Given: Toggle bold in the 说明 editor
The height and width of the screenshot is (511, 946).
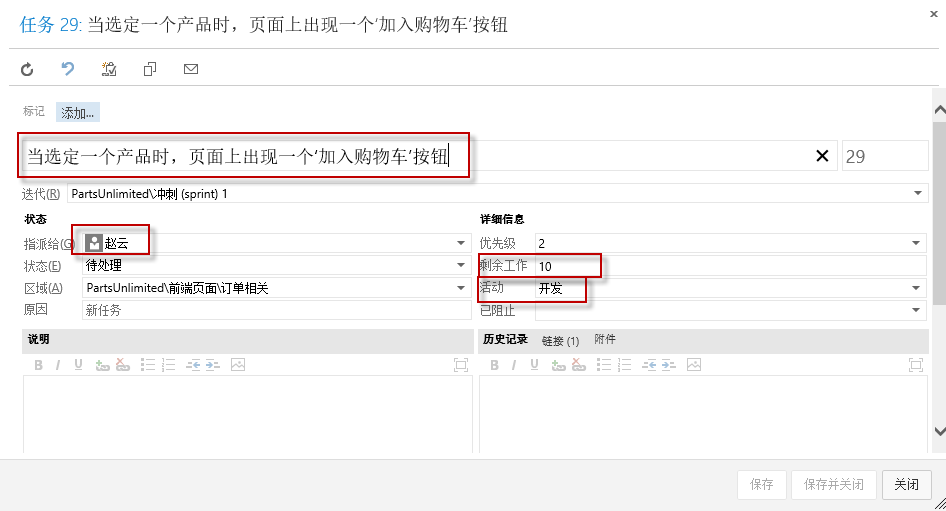Looking at the screenshot, I should coord(39,365).
